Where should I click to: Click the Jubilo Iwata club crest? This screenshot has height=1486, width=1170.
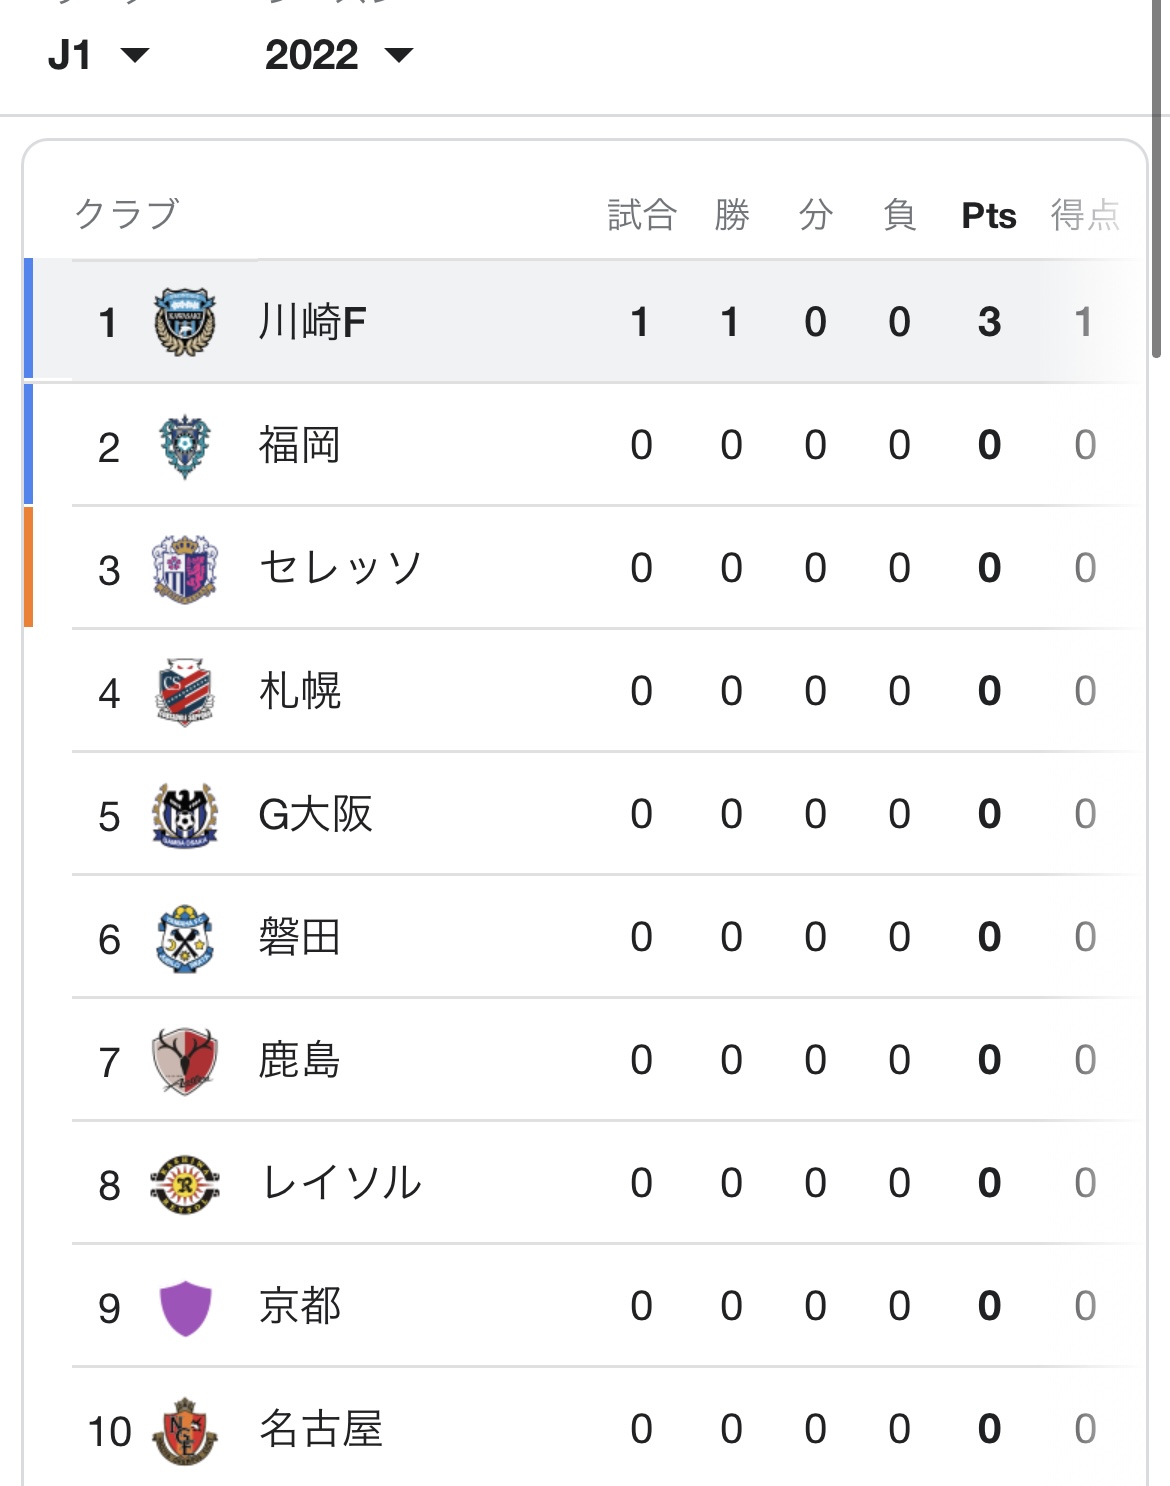coord(185,938)
